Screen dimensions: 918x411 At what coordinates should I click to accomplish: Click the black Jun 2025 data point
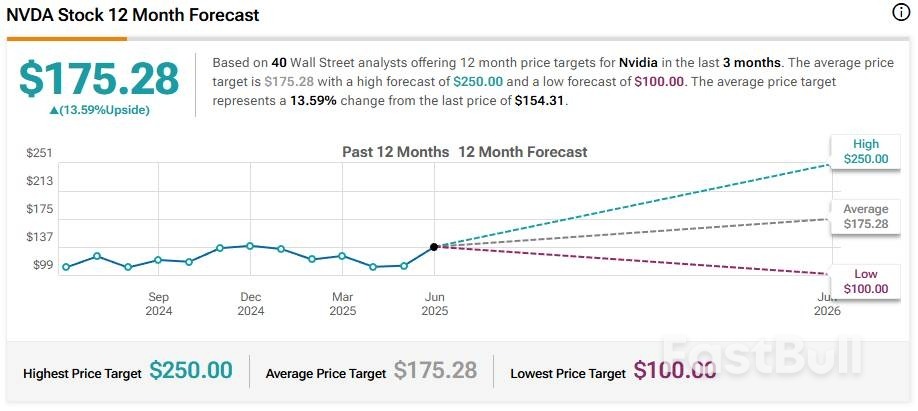tap(434, 246)
